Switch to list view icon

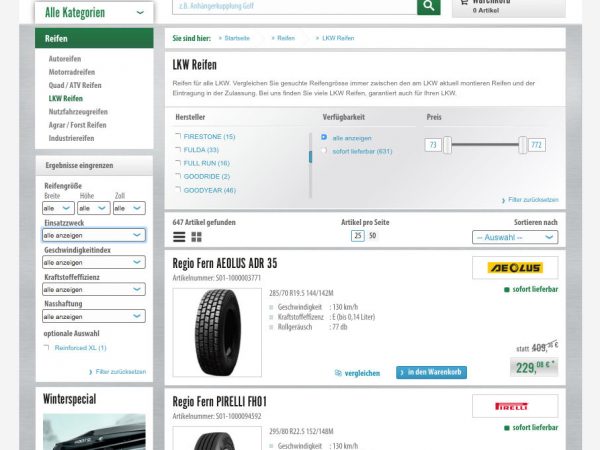pyautogui.click(x=179, y=237)
